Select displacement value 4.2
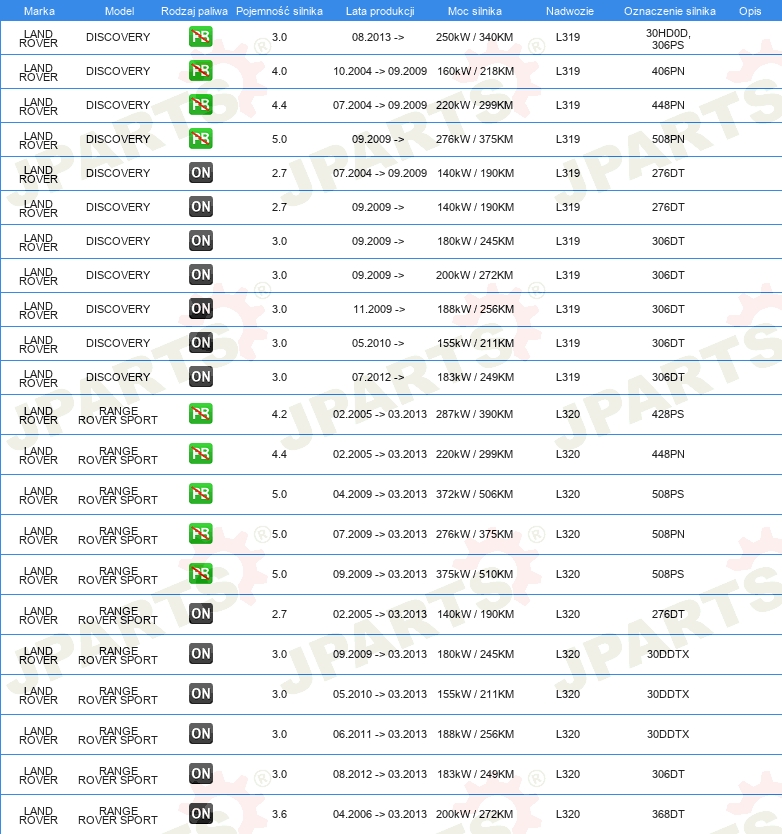Screen dimensions: 782x834 (x=279, y=414)
